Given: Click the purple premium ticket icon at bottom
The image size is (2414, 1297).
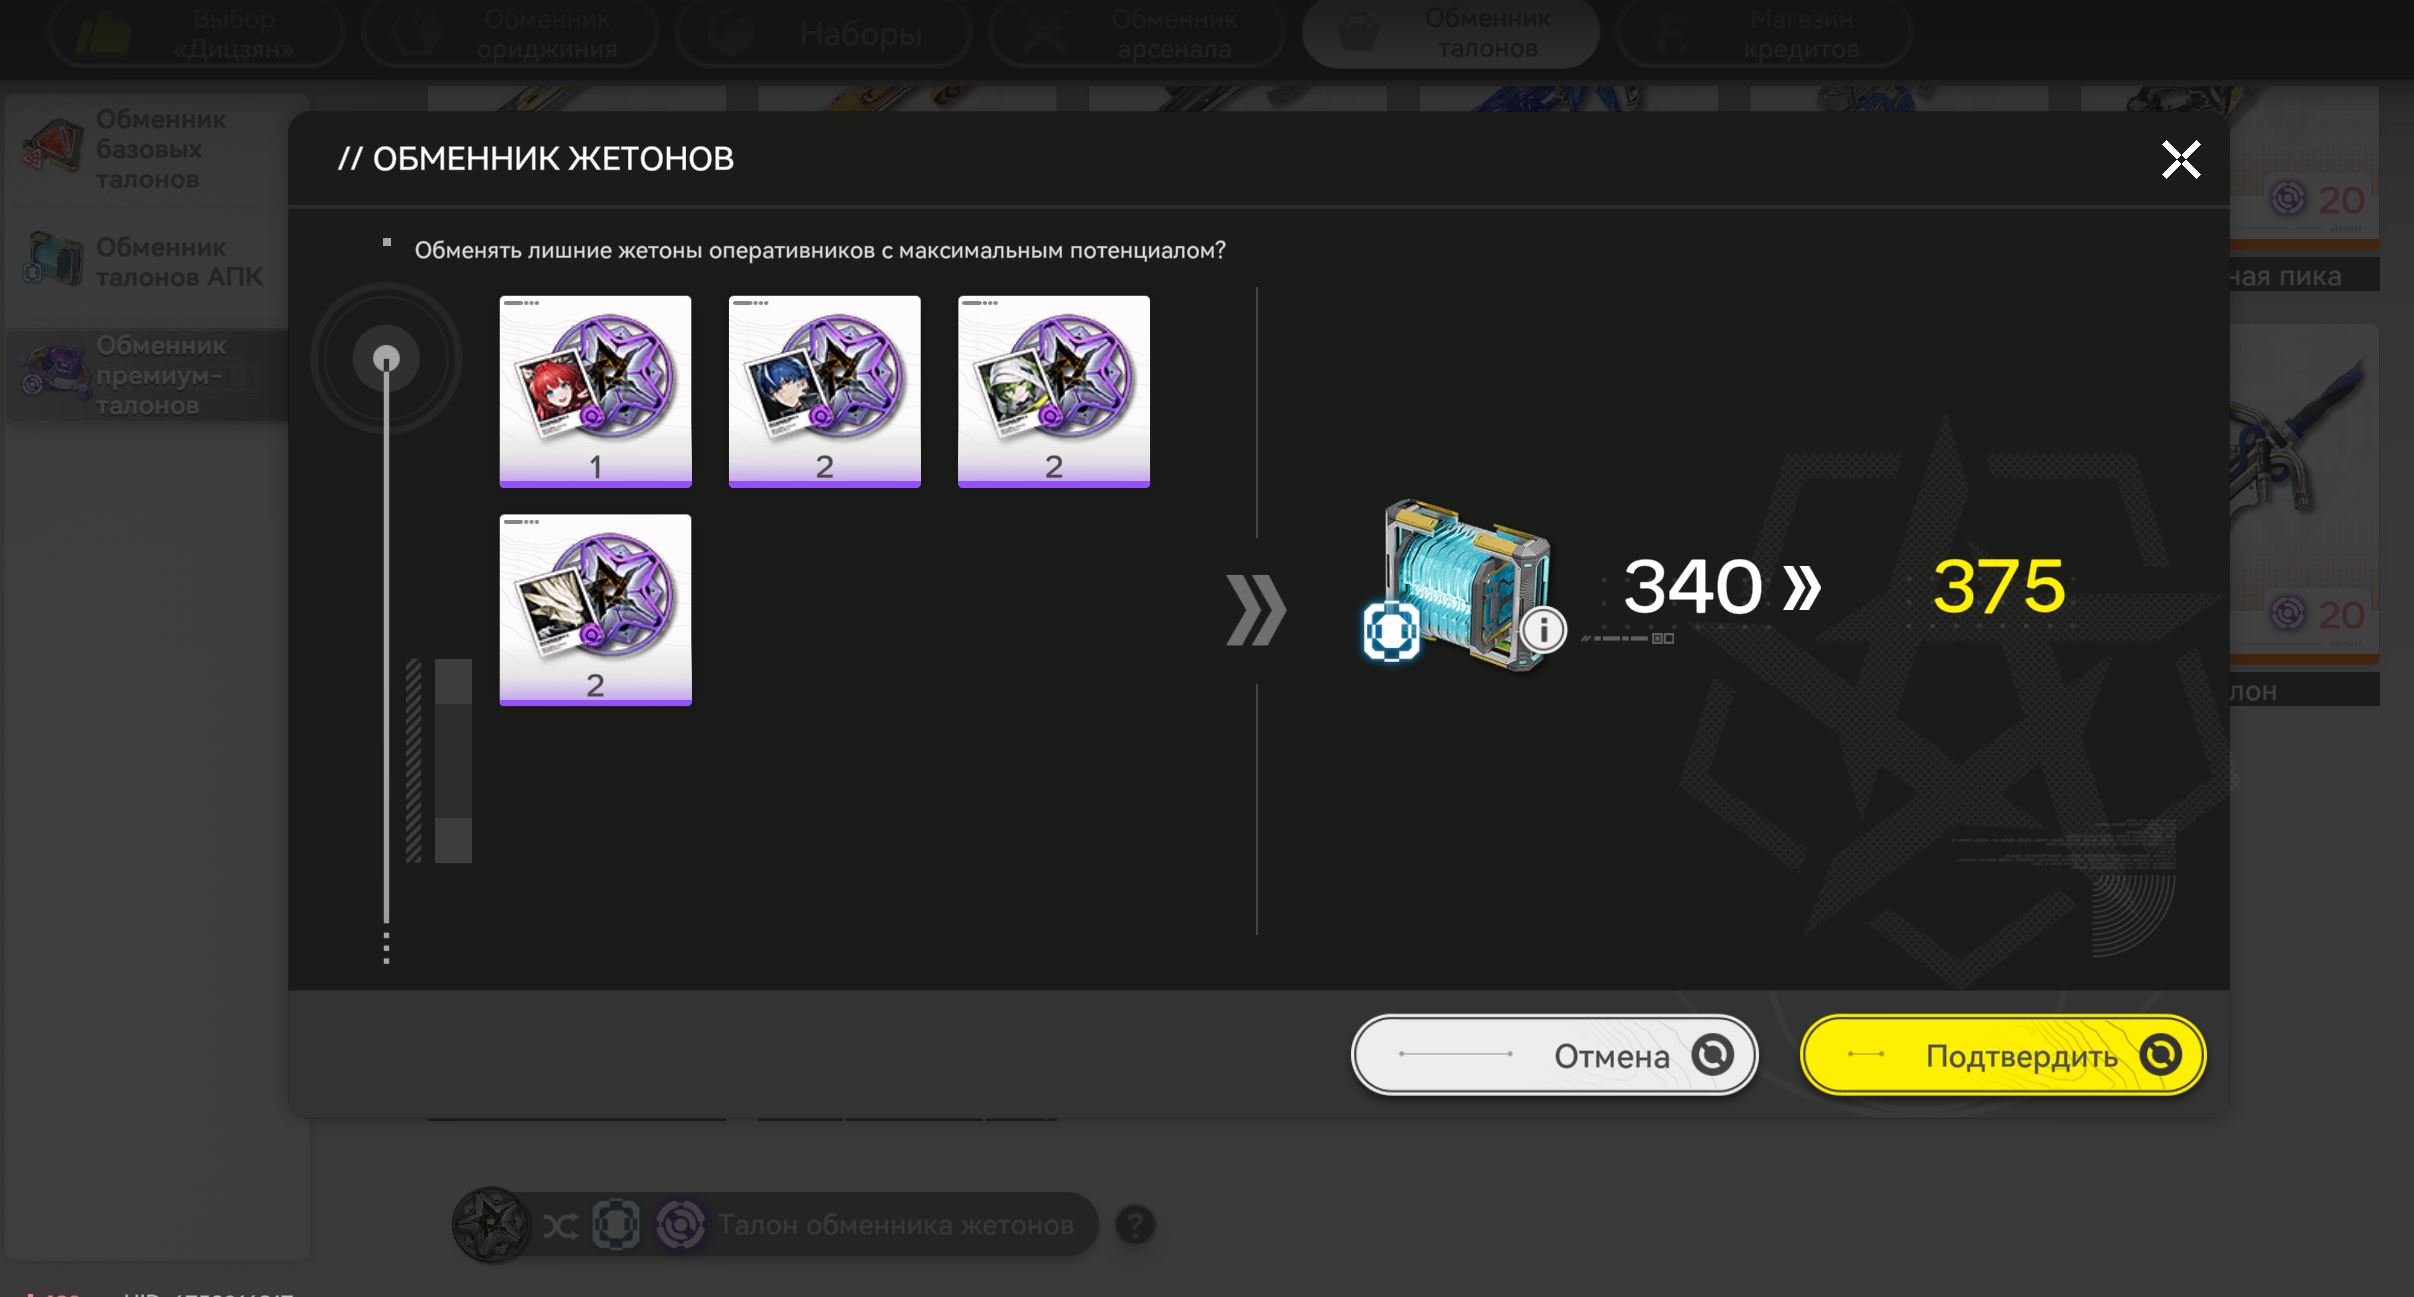Looking at the screenshot, I should (x=680, y=1225).
